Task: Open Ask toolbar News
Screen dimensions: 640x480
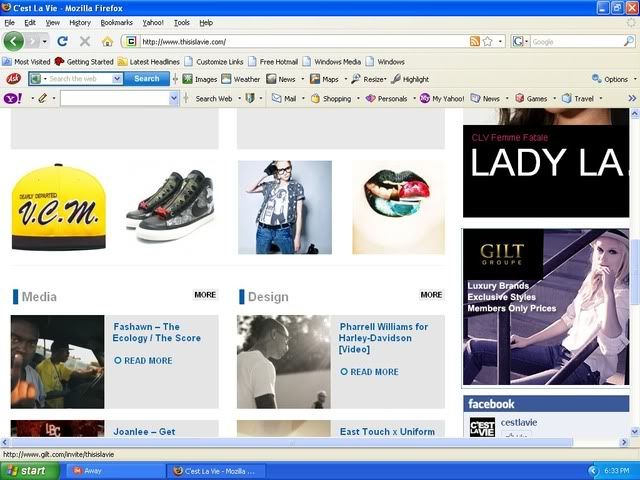Action: pos(281,79)
